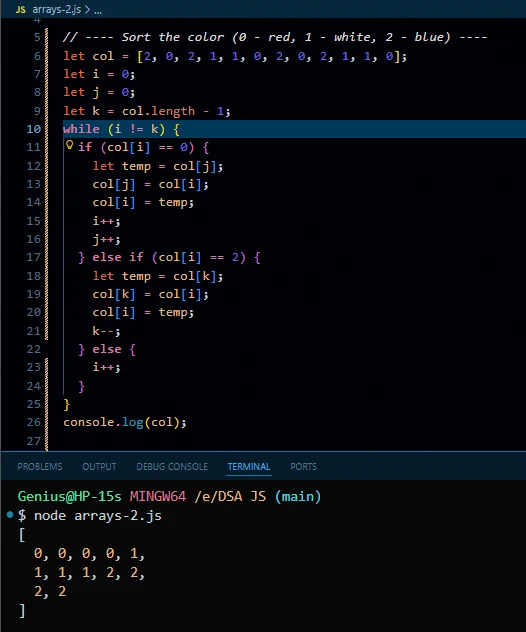Click 'j++;' statement on line 16

[106, 239]
